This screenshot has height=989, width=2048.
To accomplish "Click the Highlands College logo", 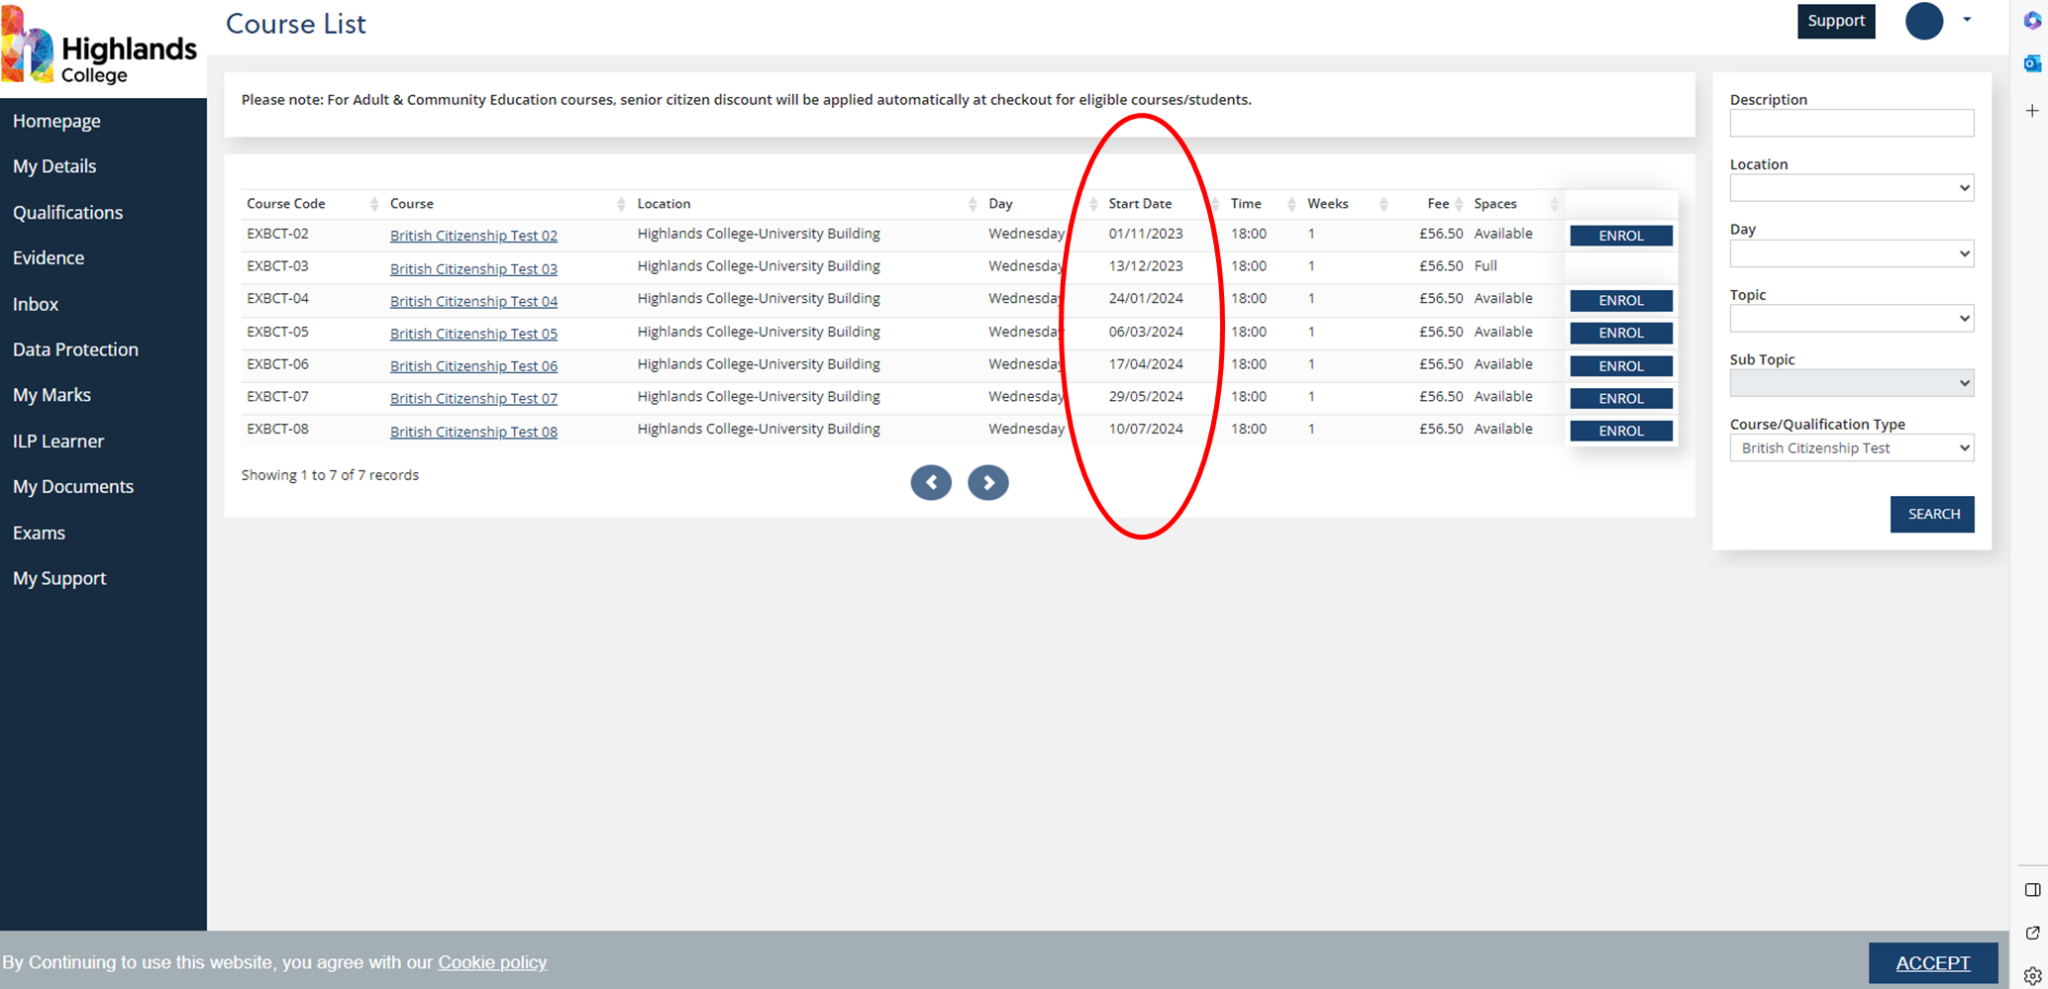I will tap(100, 48).
